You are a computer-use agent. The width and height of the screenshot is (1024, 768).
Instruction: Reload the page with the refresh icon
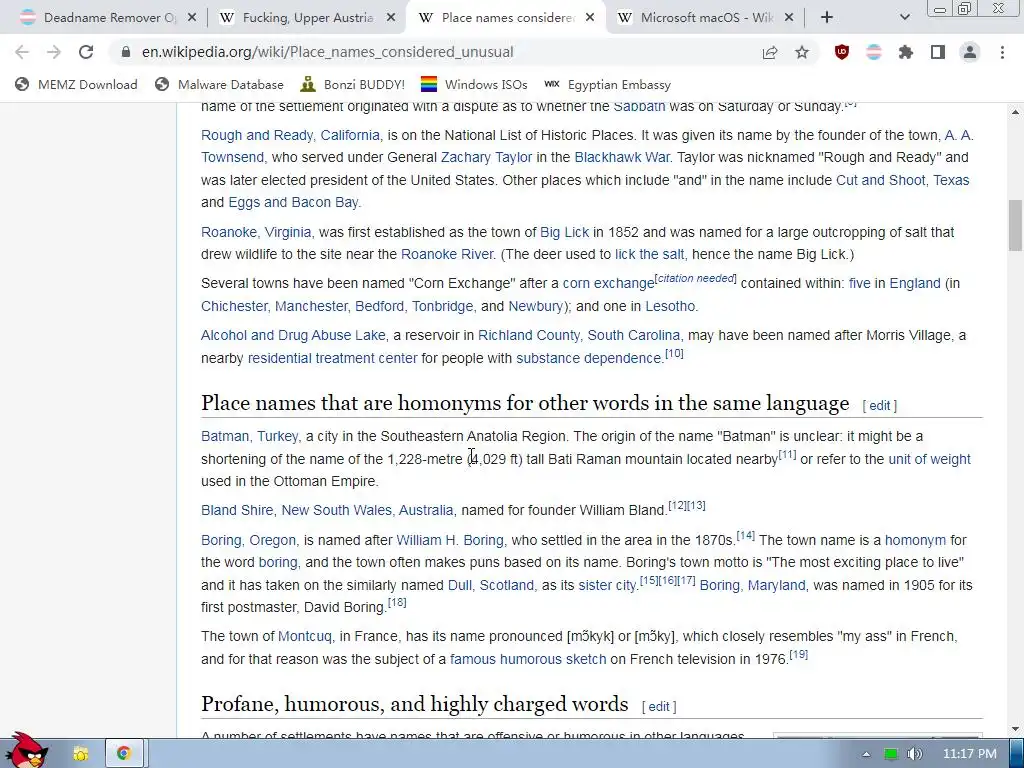tap(86, 52)
